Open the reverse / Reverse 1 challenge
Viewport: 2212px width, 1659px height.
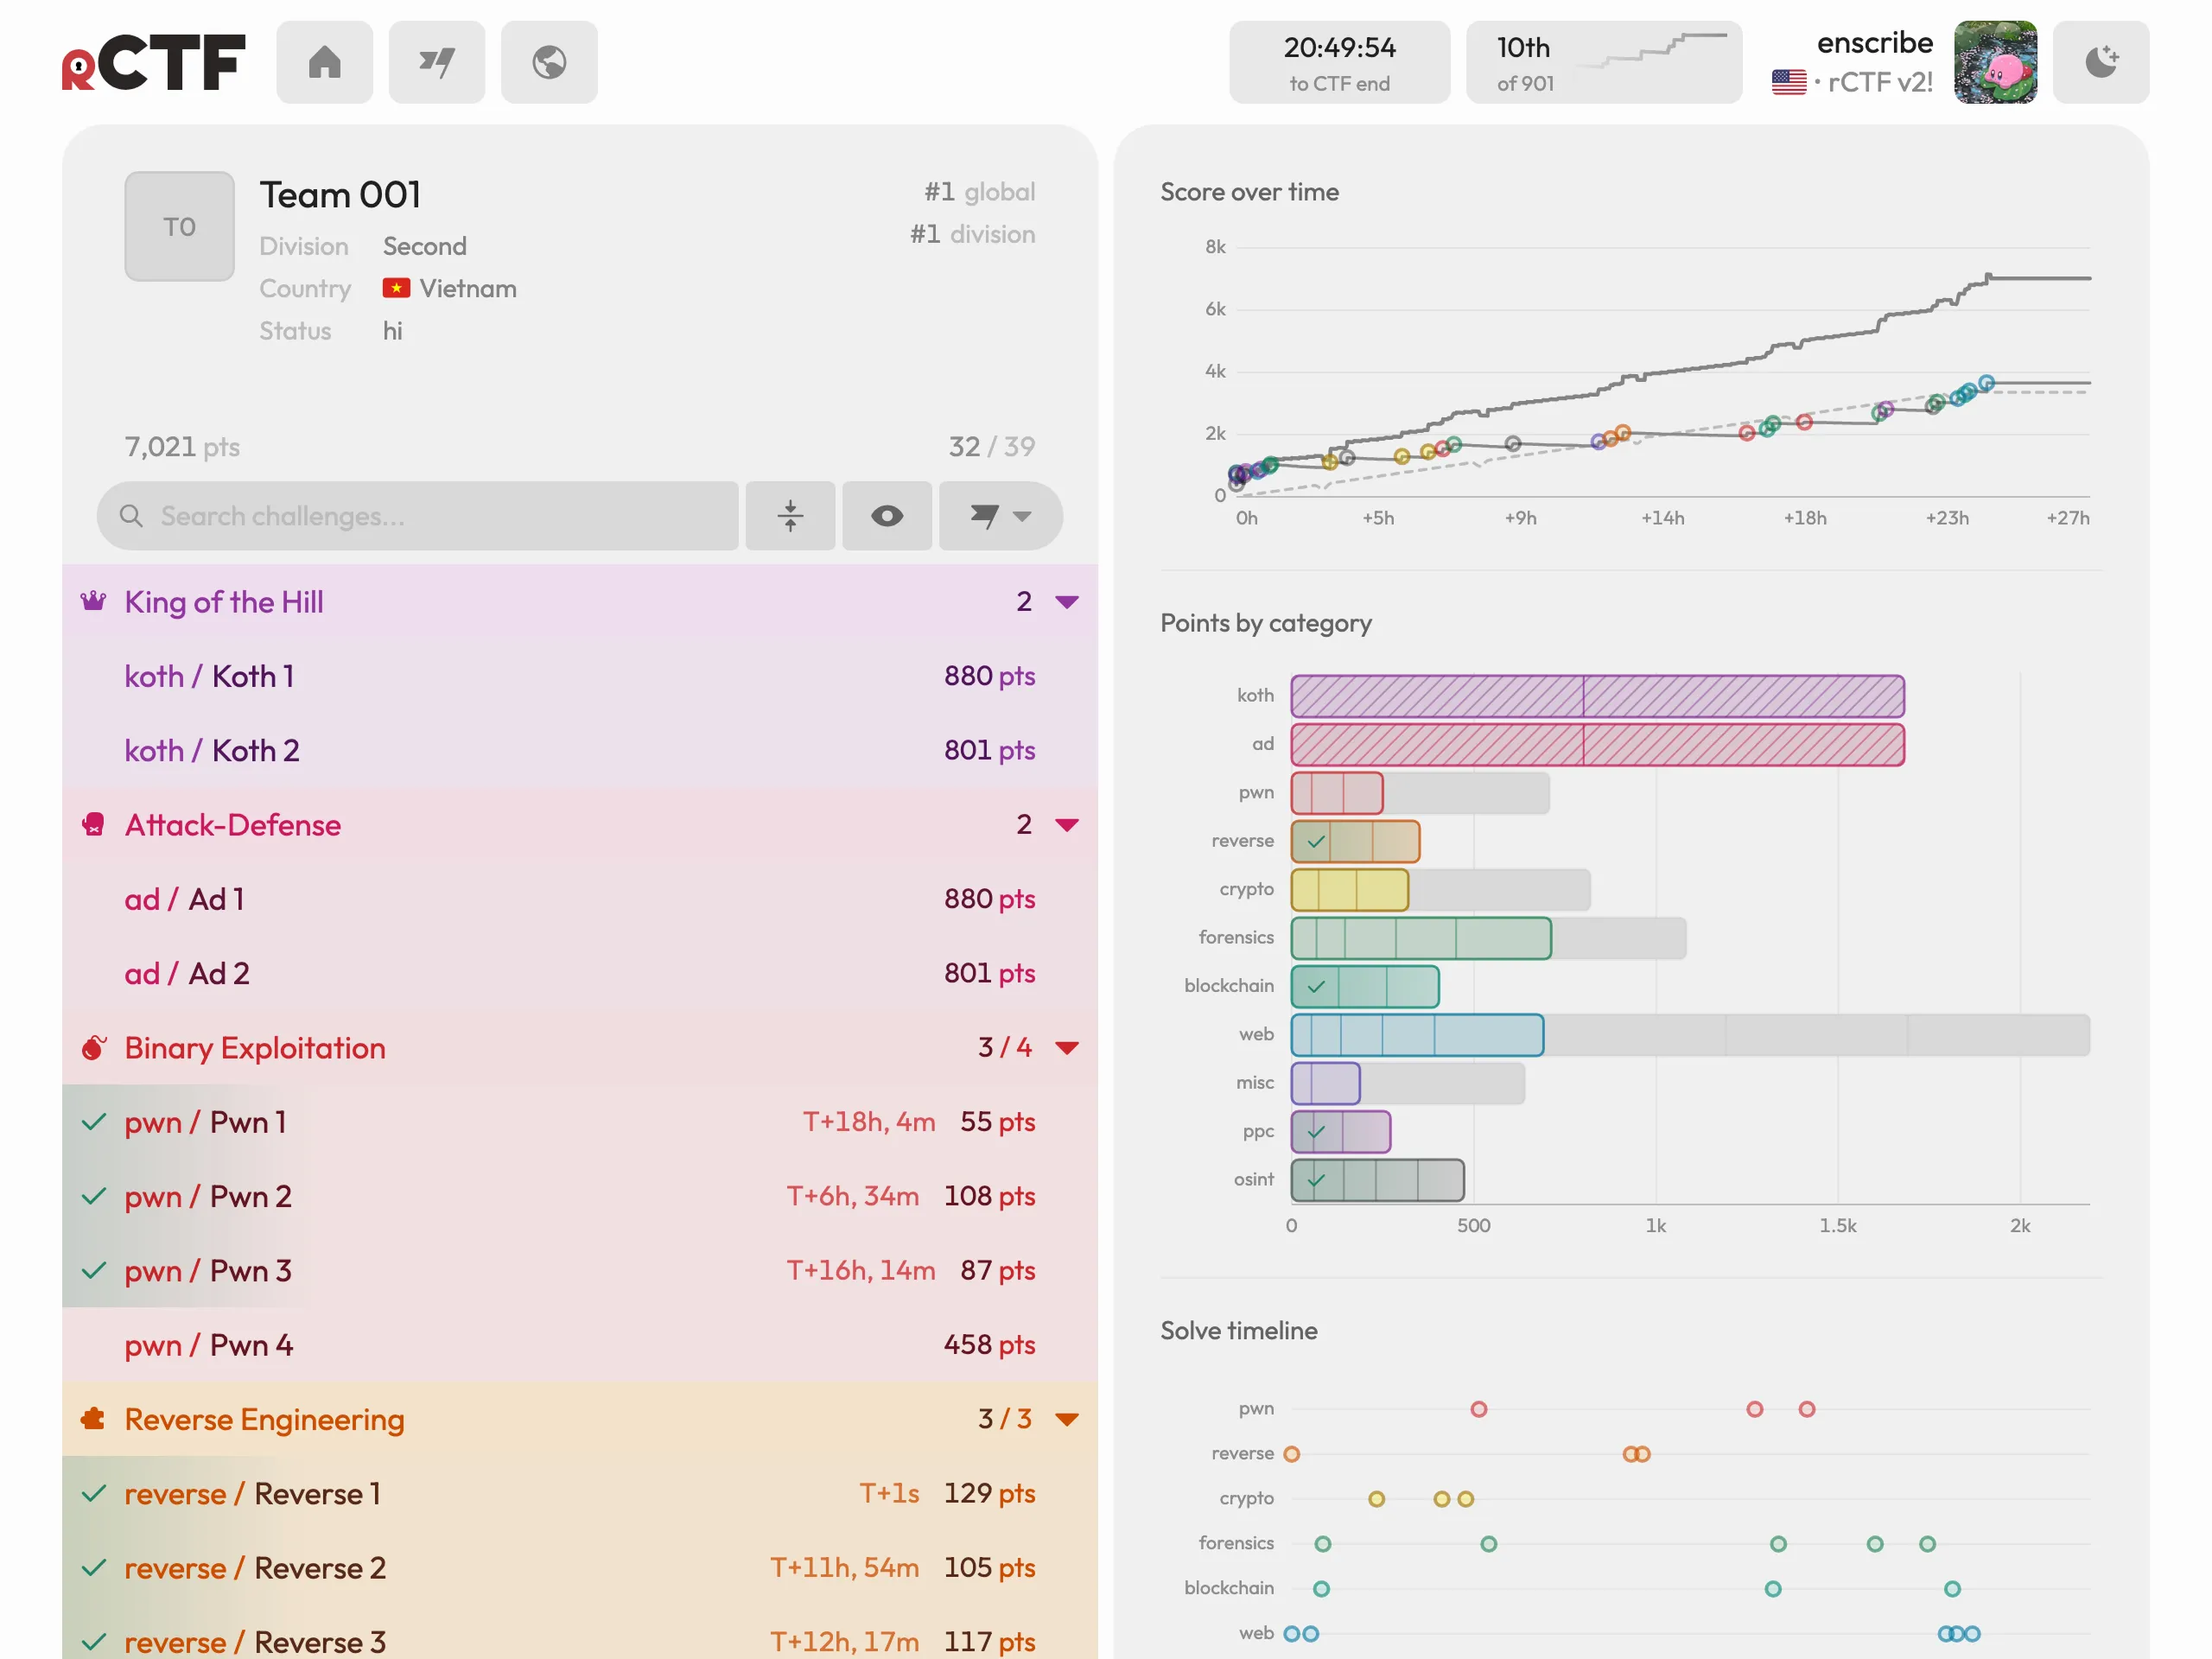580,1493
